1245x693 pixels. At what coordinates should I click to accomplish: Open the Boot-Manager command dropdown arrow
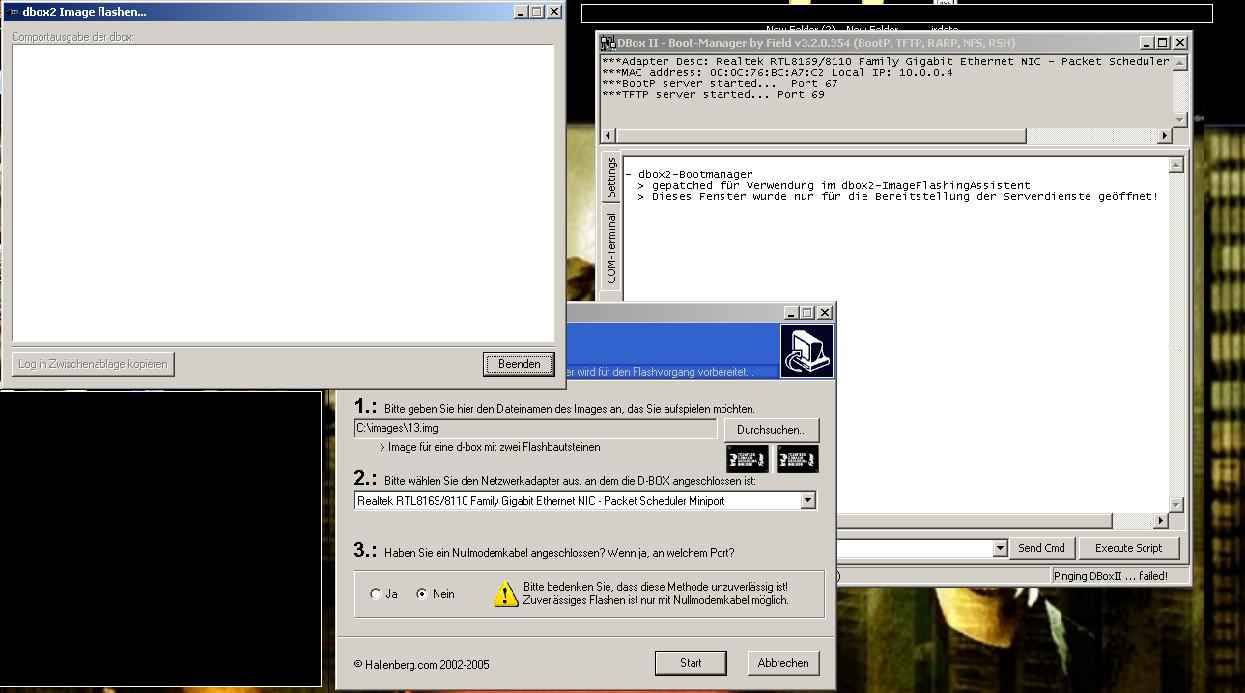coord(999,548)
